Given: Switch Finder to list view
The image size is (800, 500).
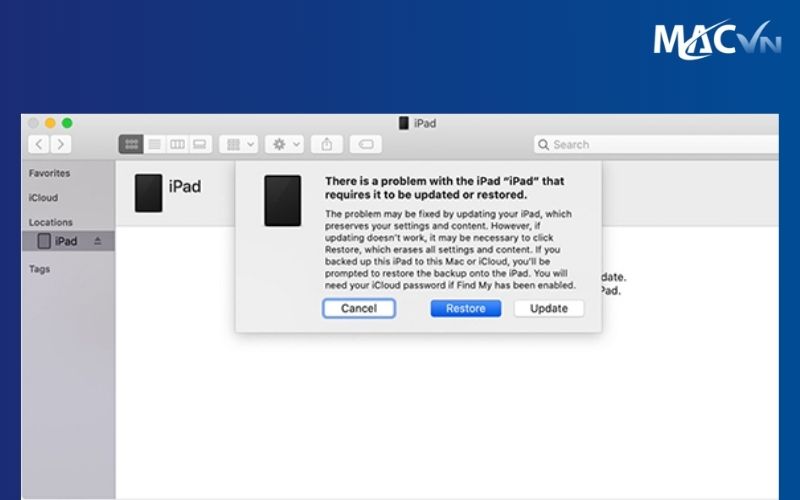Looking at the screenshot, I should tap(155, 144).
